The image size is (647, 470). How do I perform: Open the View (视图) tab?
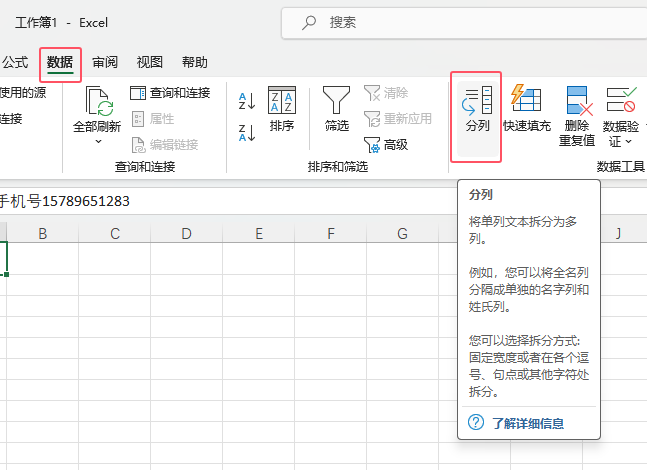[150, 62]
